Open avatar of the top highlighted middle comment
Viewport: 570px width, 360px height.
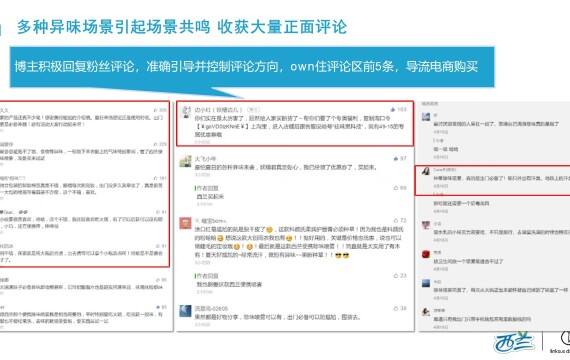coord(186,112)
